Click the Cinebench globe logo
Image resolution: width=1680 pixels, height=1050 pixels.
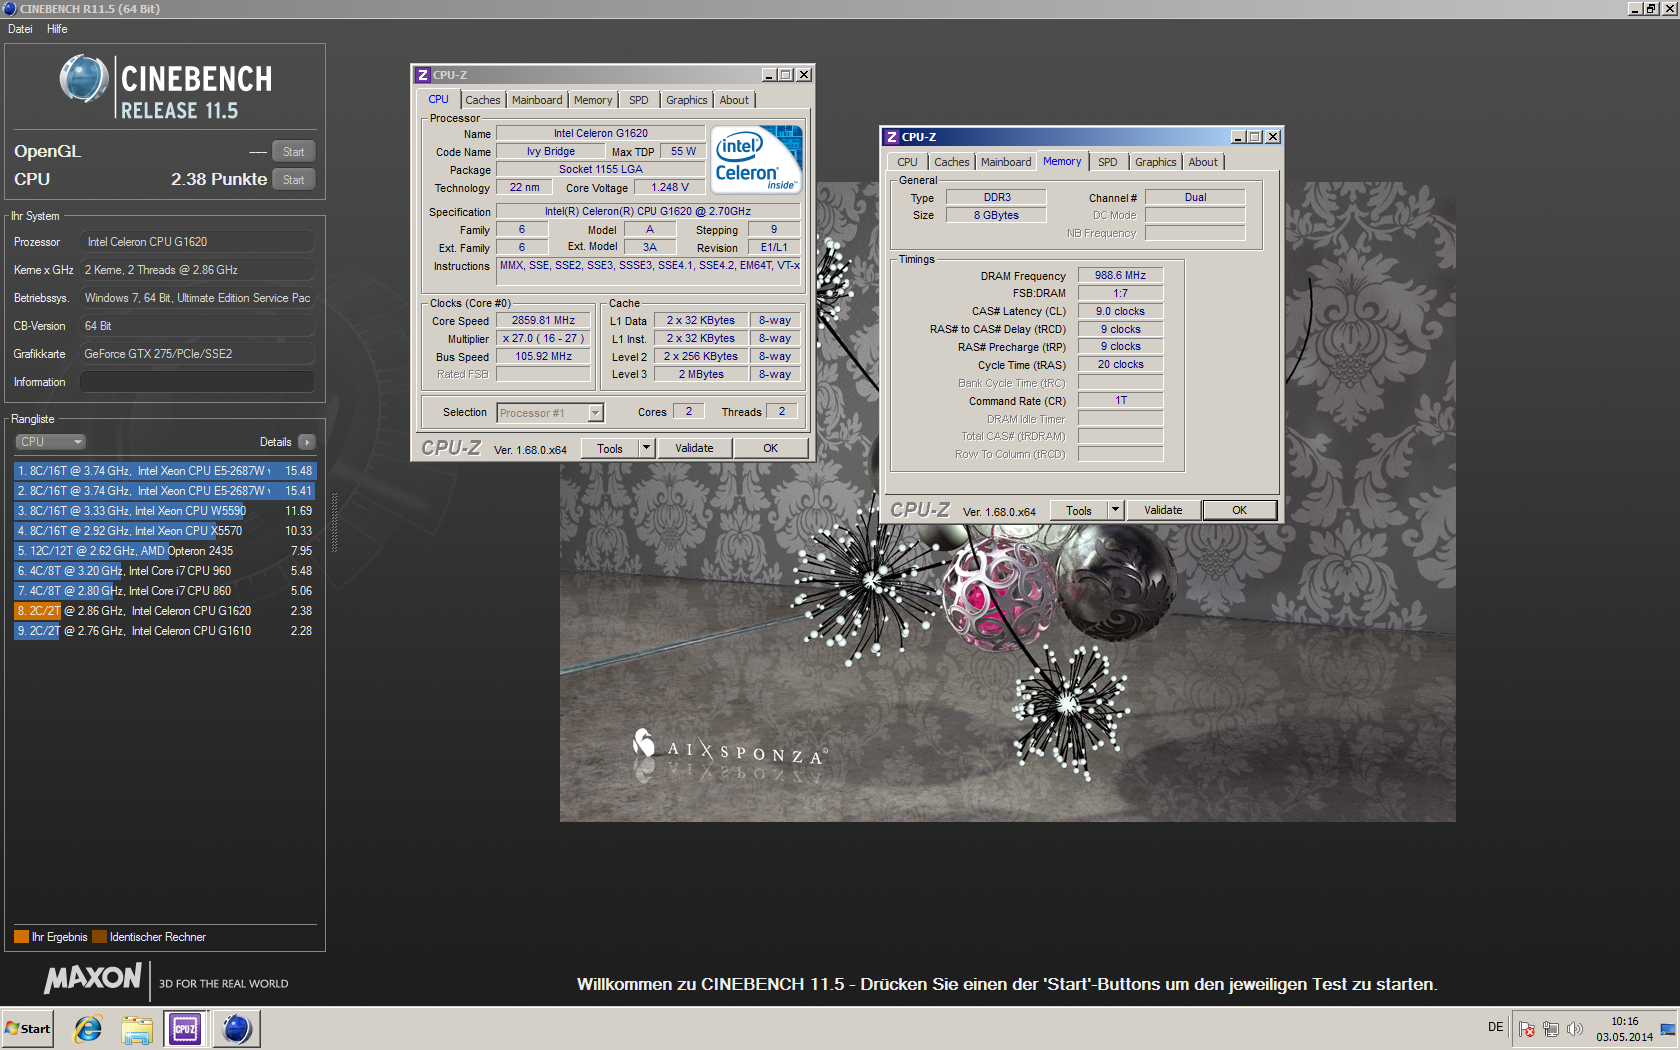(x=83, y=79)
